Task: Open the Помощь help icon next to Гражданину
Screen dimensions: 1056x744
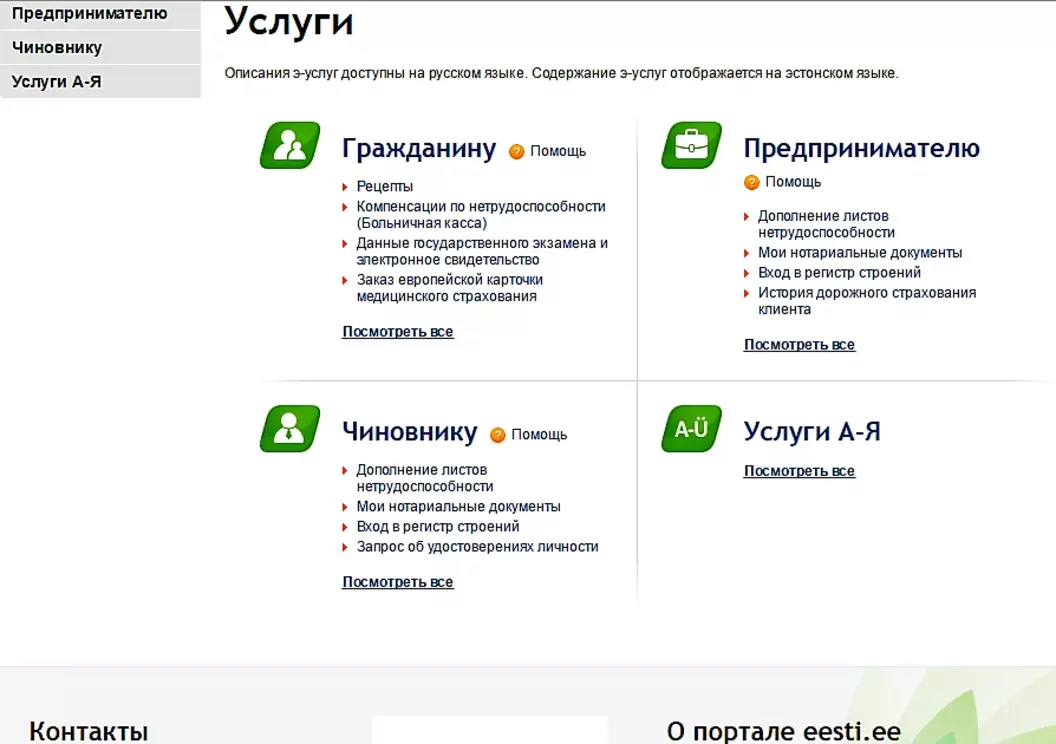Action: click(516, 152)
